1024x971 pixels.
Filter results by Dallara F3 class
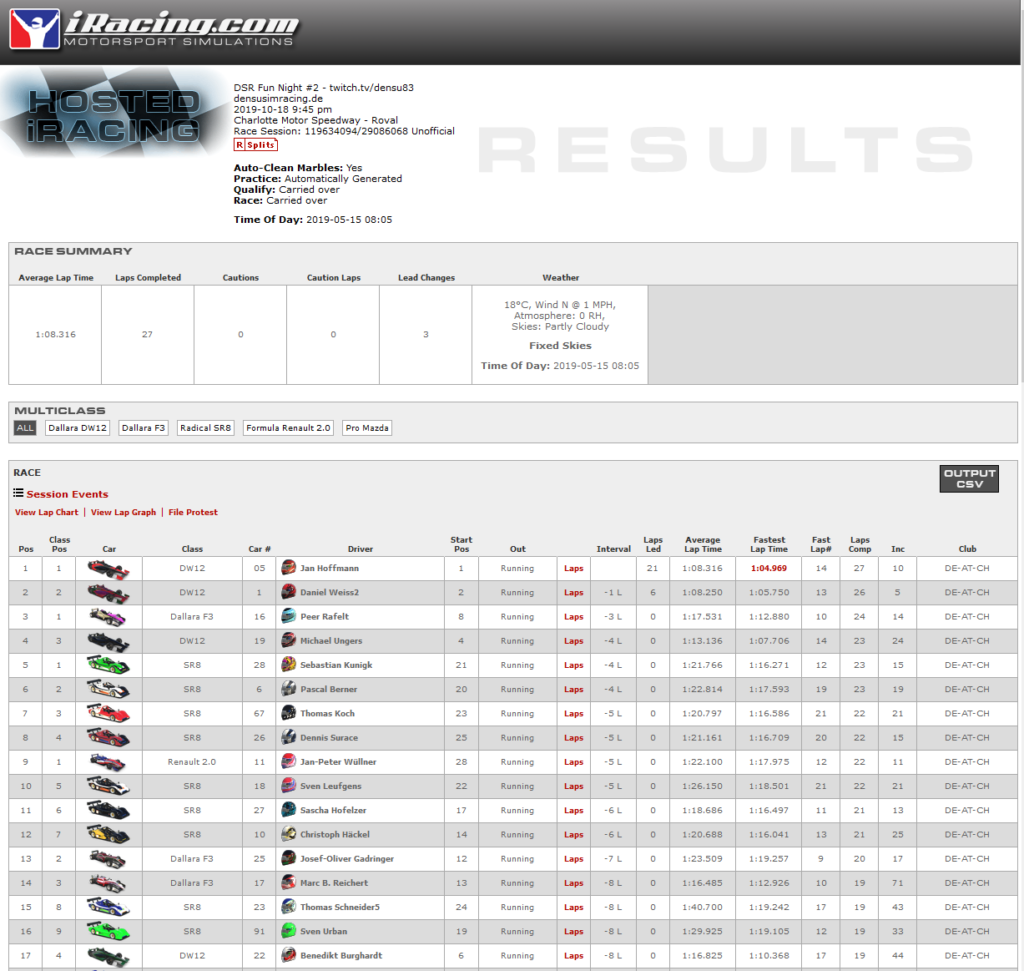pyautogui.click(x=143, y=428)
